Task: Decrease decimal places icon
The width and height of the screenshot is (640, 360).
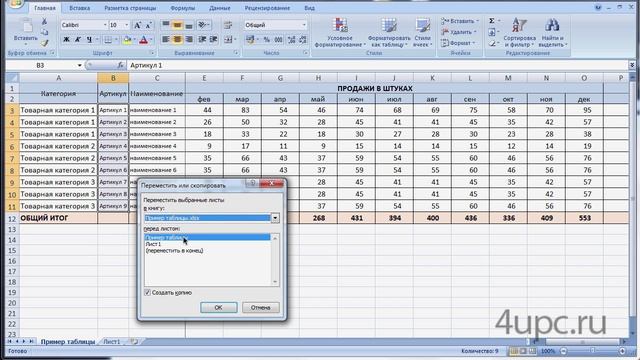Action: click(x=303, y=40)
